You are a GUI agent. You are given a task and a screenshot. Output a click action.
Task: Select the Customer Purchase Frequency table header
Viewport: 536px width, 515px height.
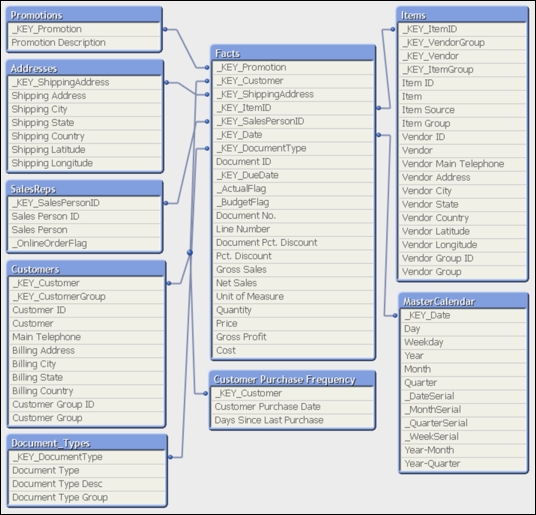[x=292, y=379]
